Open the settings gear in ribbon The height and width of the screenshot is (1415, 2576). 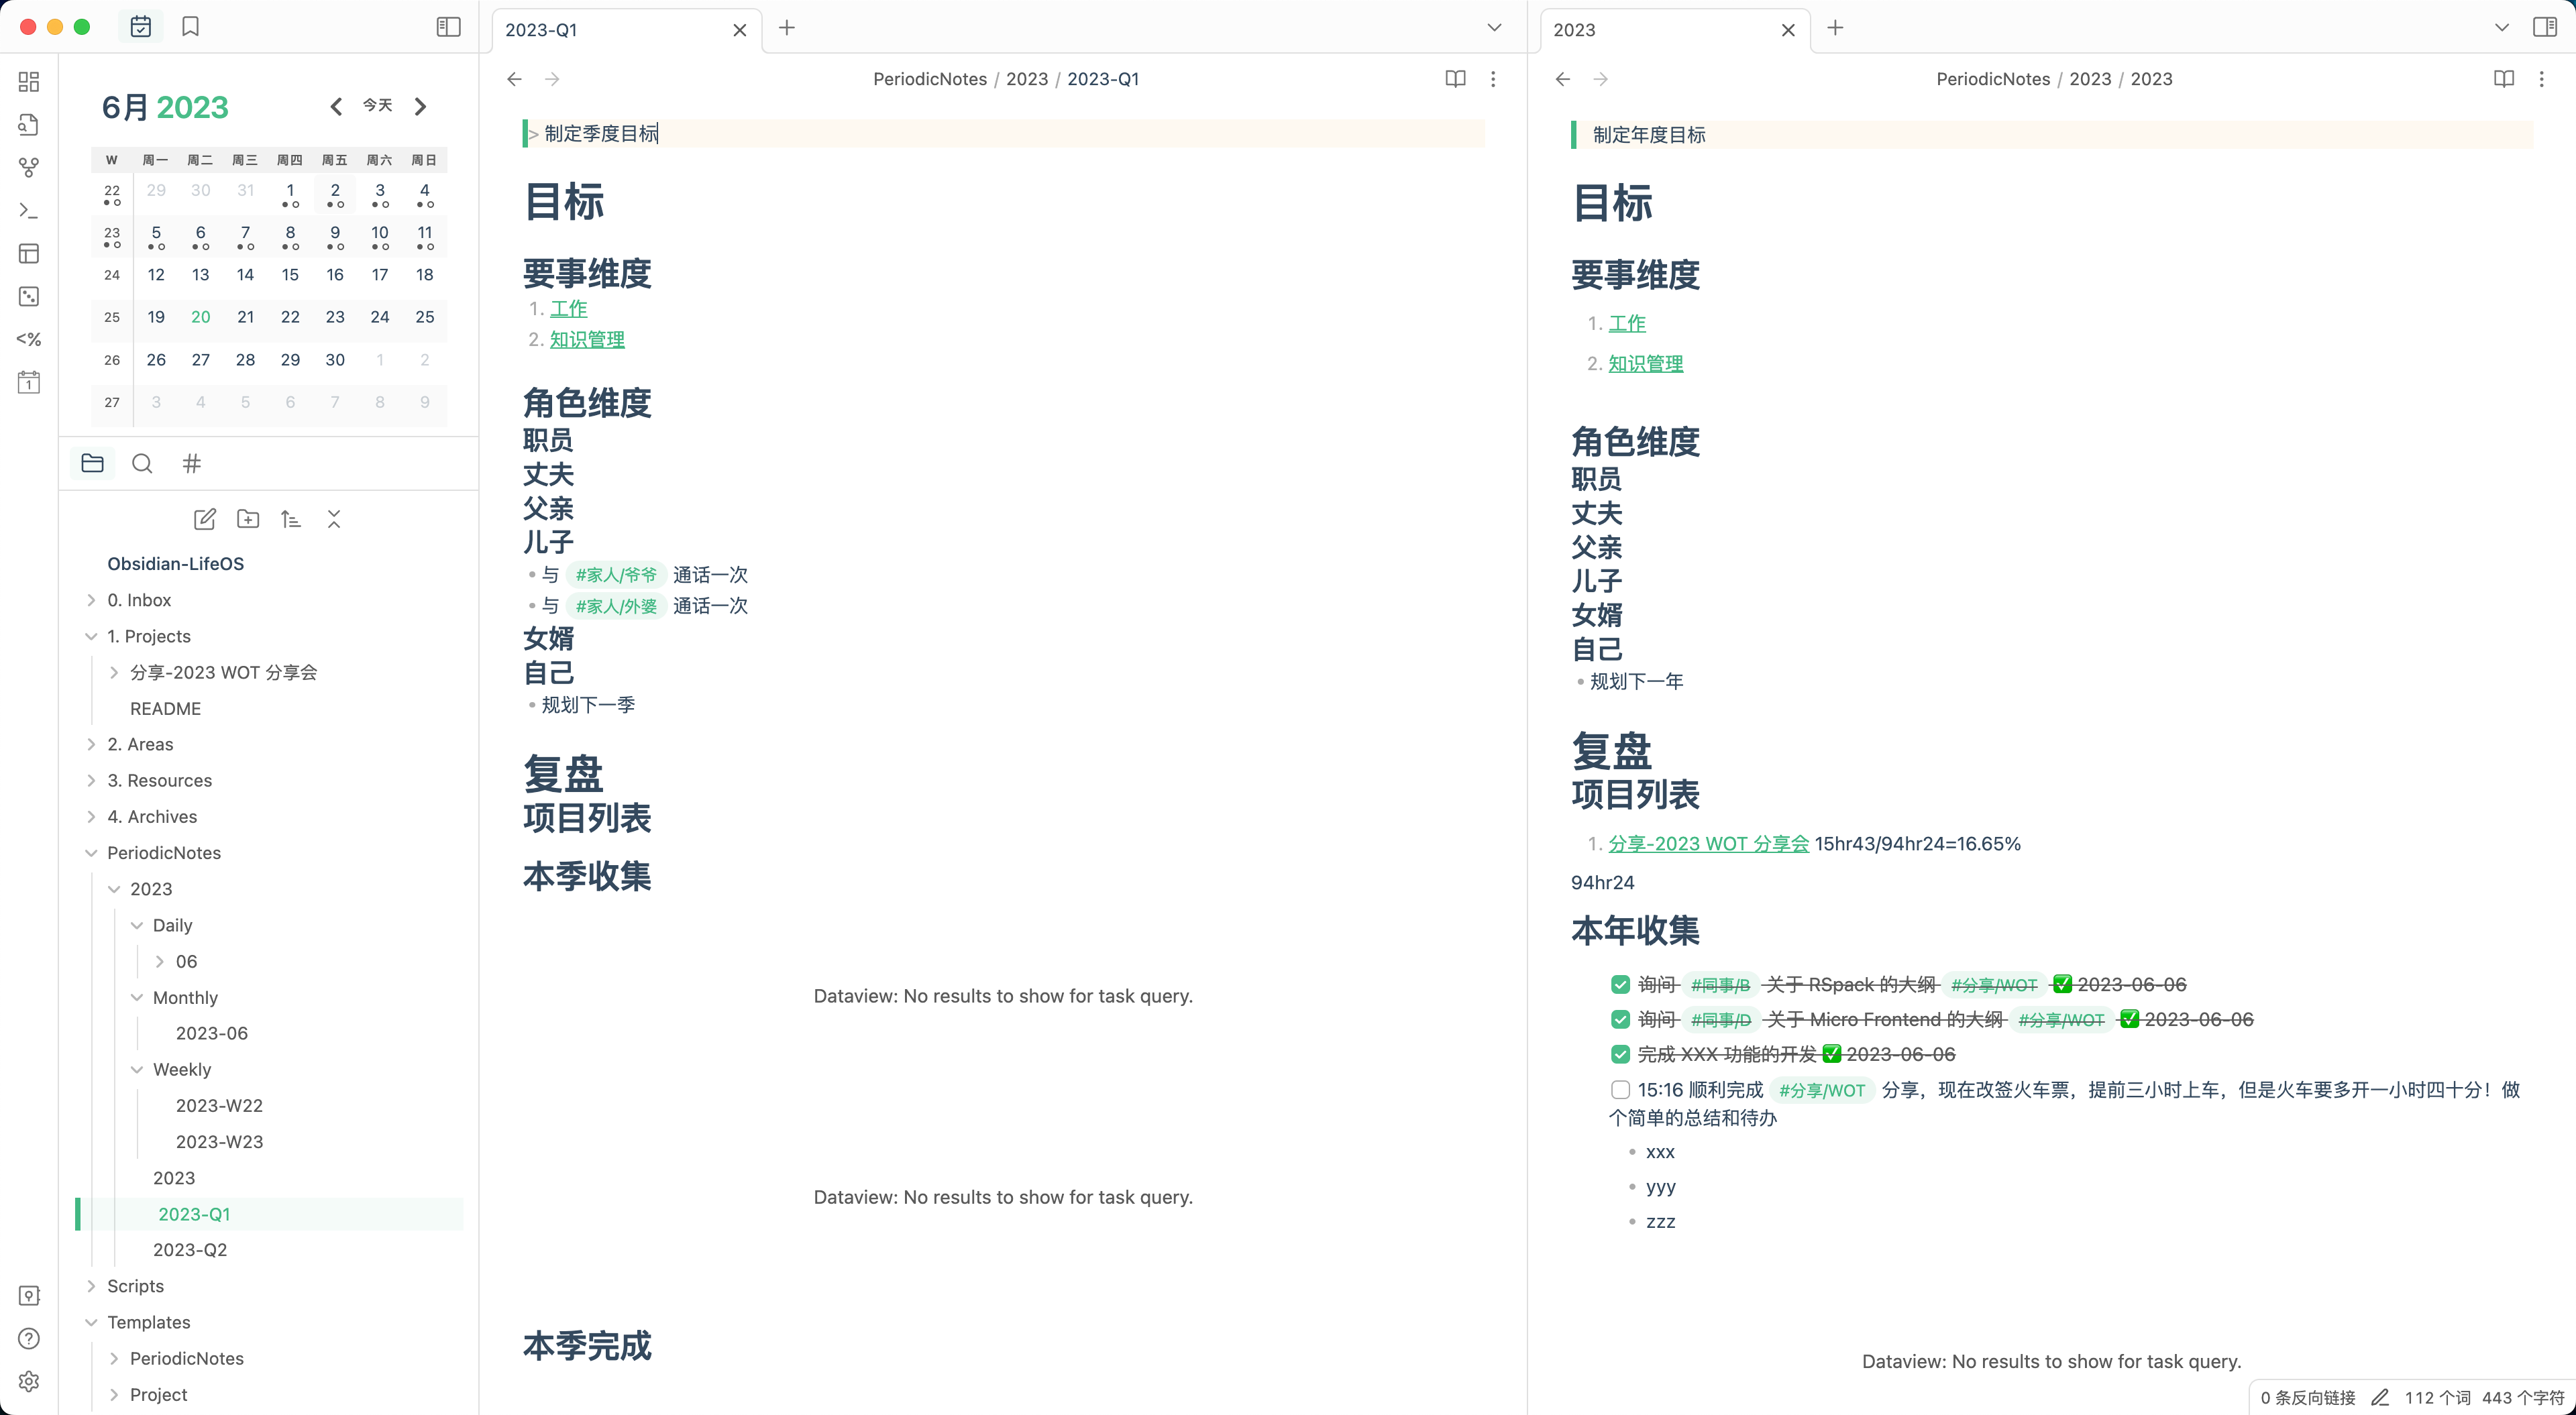(29, 1381)
